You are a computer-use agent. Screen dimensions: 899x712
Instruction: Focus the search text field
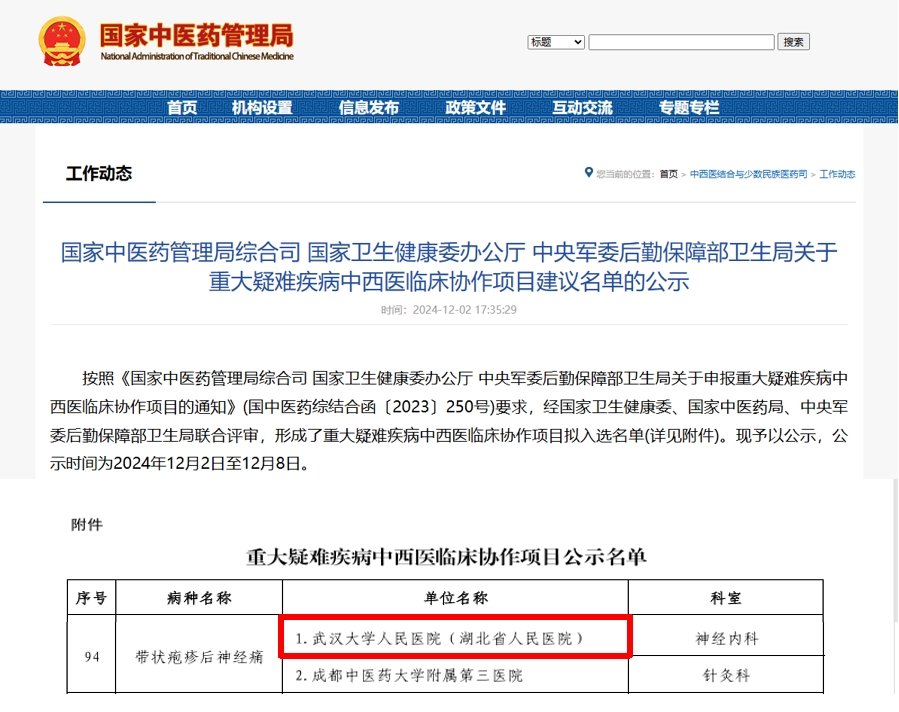[681, 42]
